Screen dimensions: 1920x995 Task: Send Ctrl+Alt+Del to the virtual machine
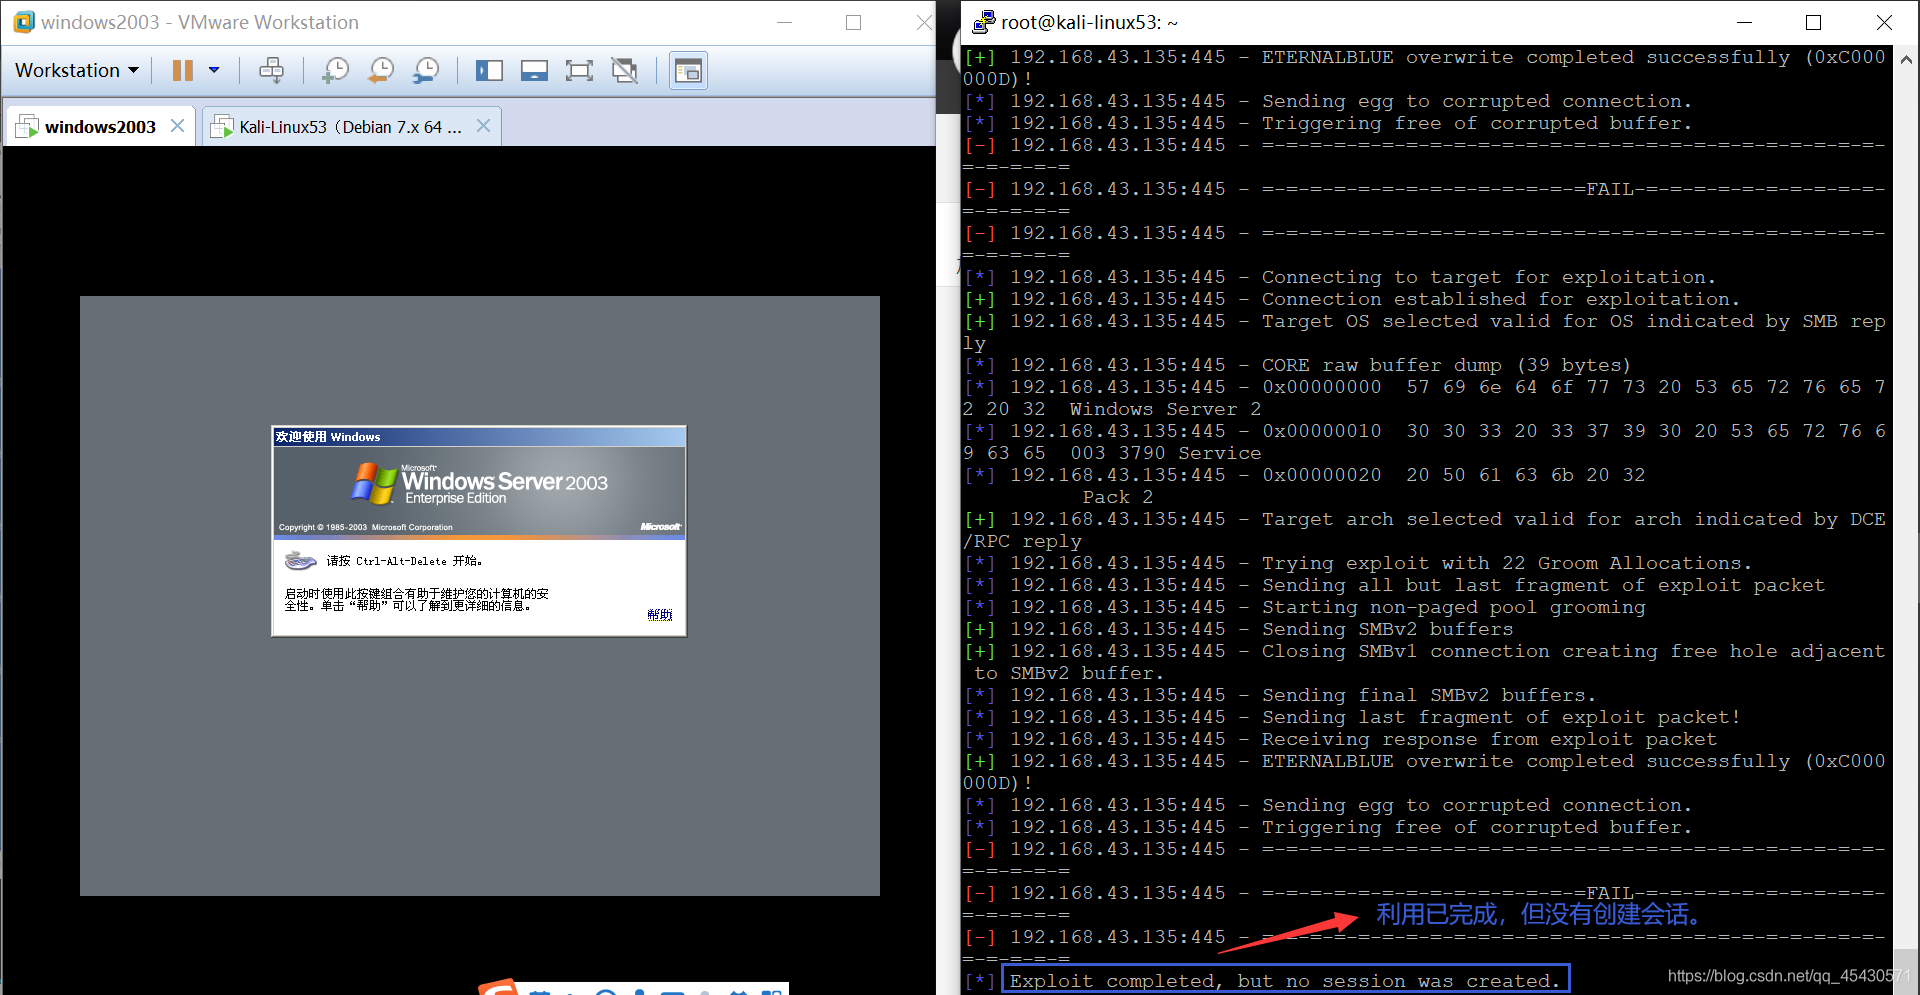[x=271, y=70]
